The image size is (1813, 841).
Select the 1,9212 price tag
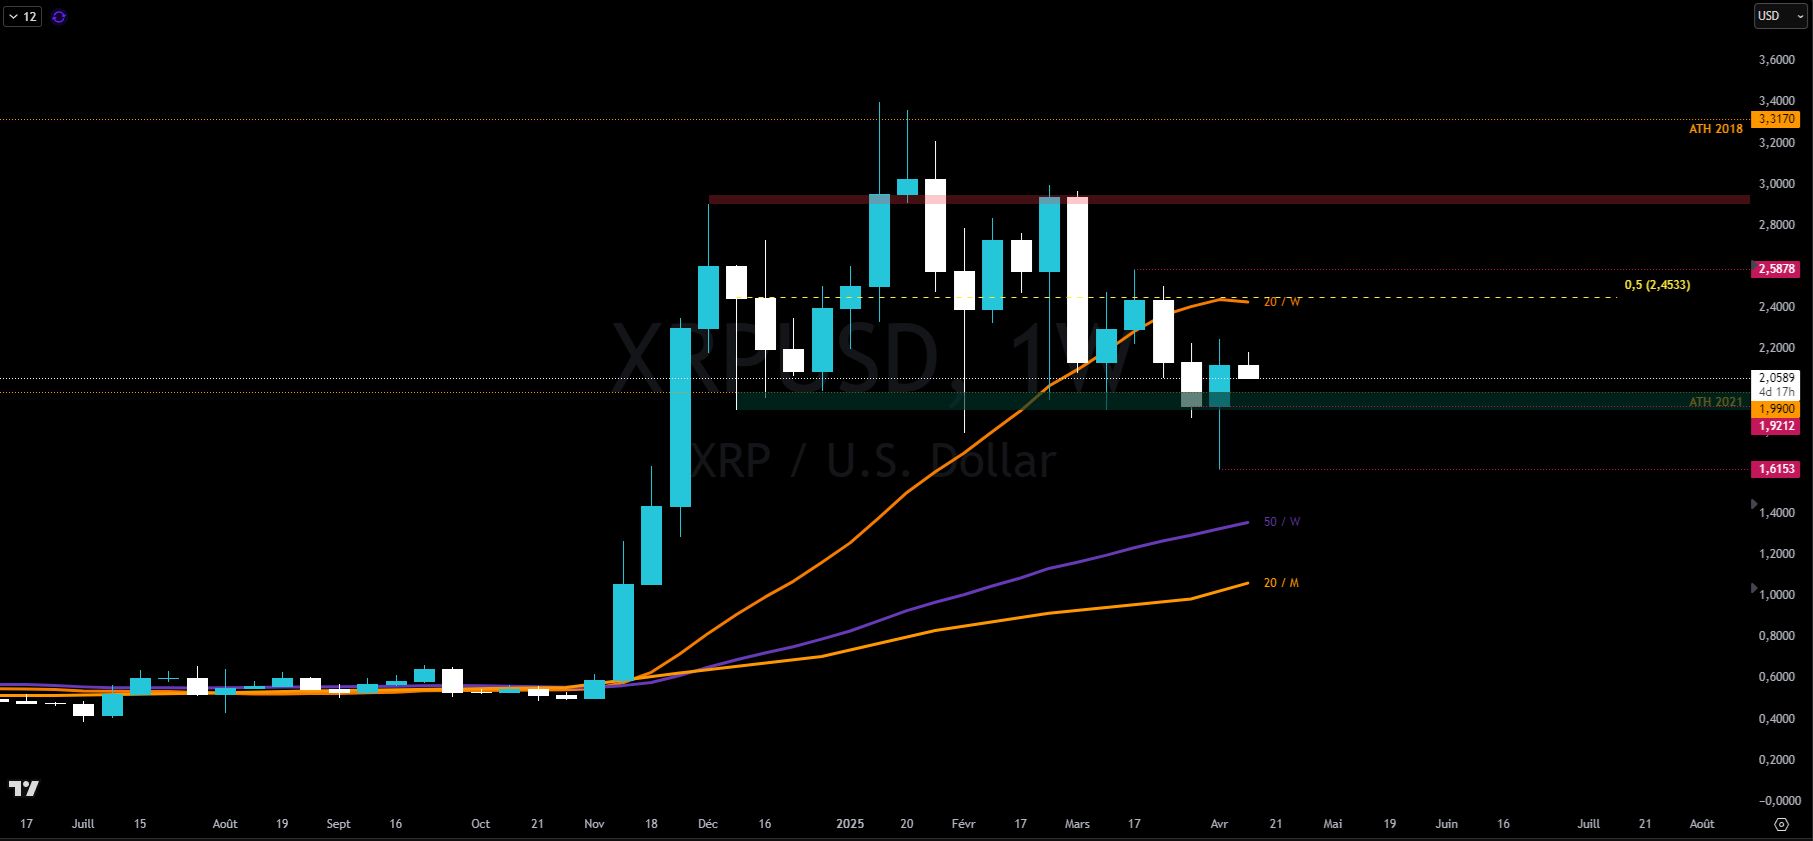pyautogui.click(x=1776, y=426)
